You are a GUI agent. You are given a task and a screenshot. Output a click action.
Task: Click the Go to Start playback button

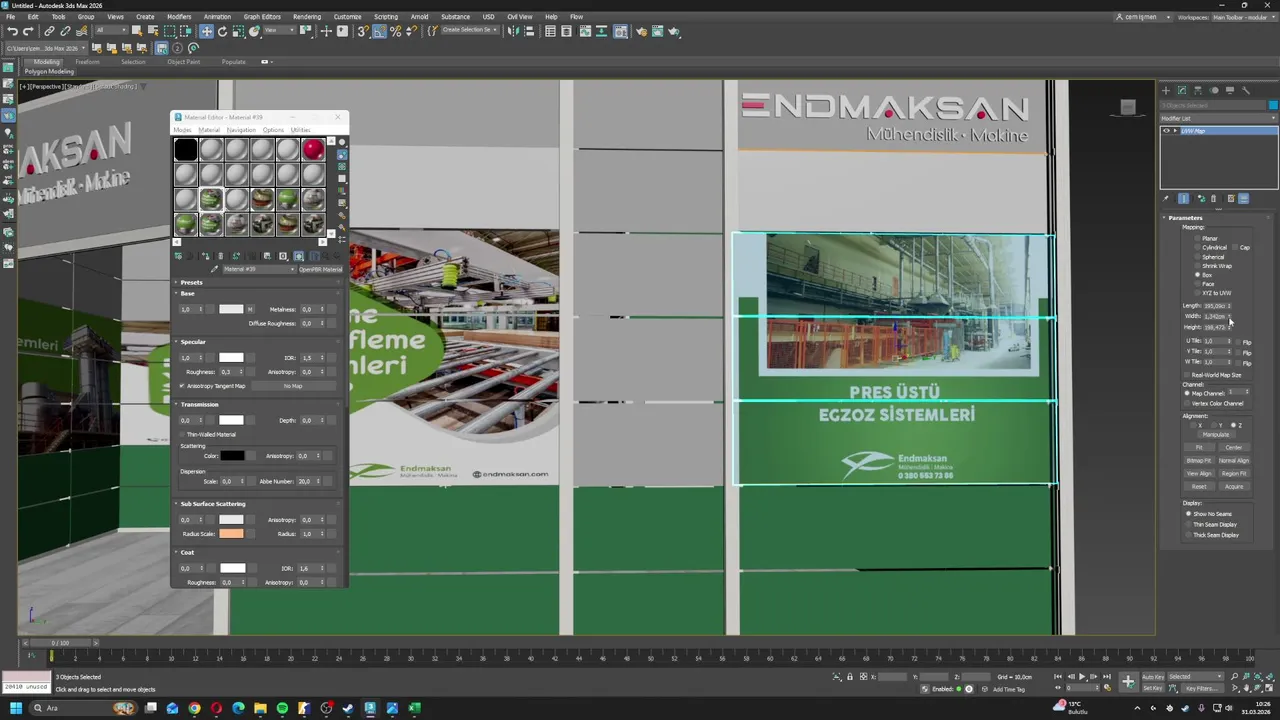[1058, 677]
